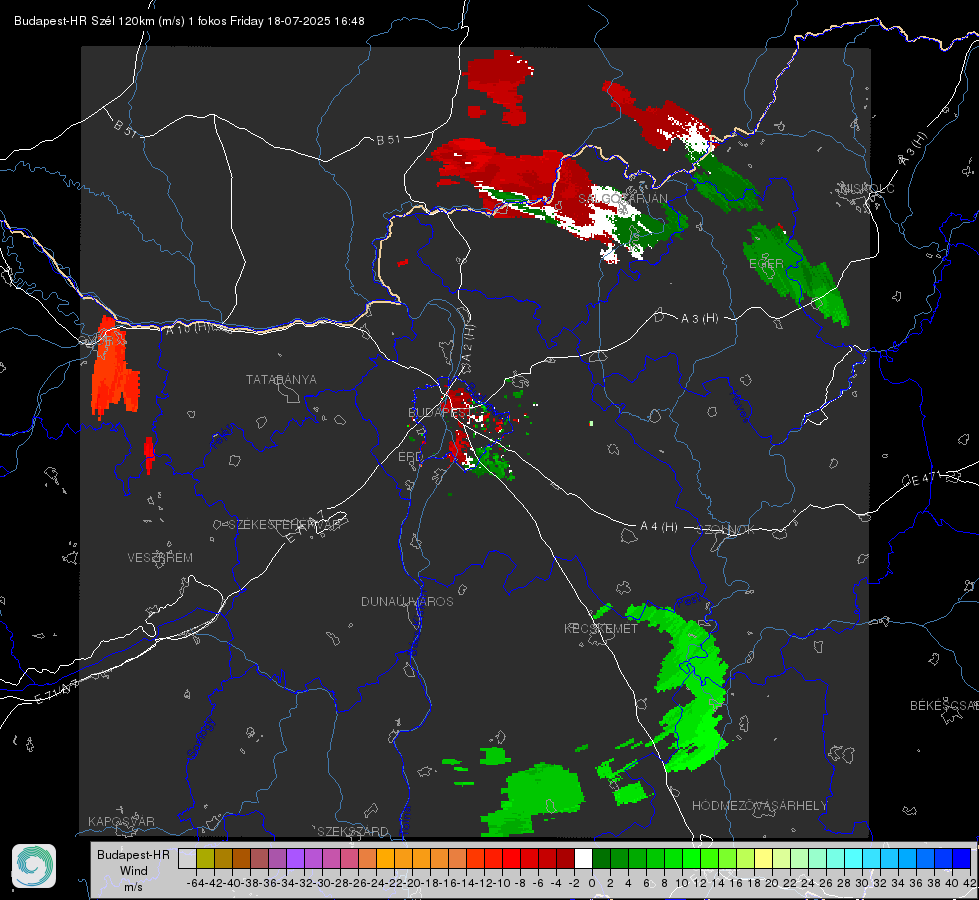Select the white swatch between -2 and 0

(x=583, y=858)
